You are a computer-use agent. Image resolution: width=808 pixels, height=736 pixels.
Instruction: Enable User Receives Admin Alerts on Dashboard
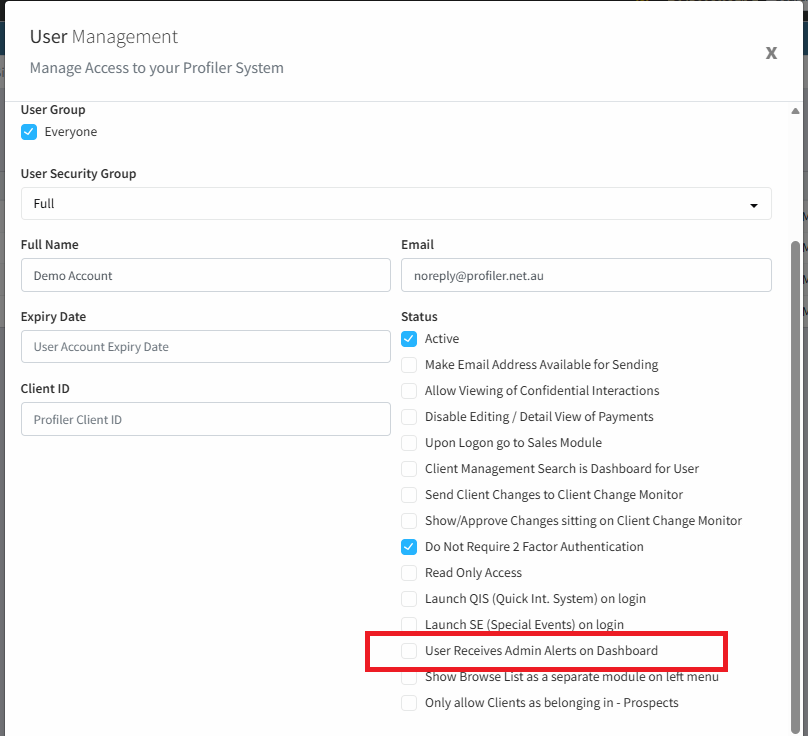point(409,651)
